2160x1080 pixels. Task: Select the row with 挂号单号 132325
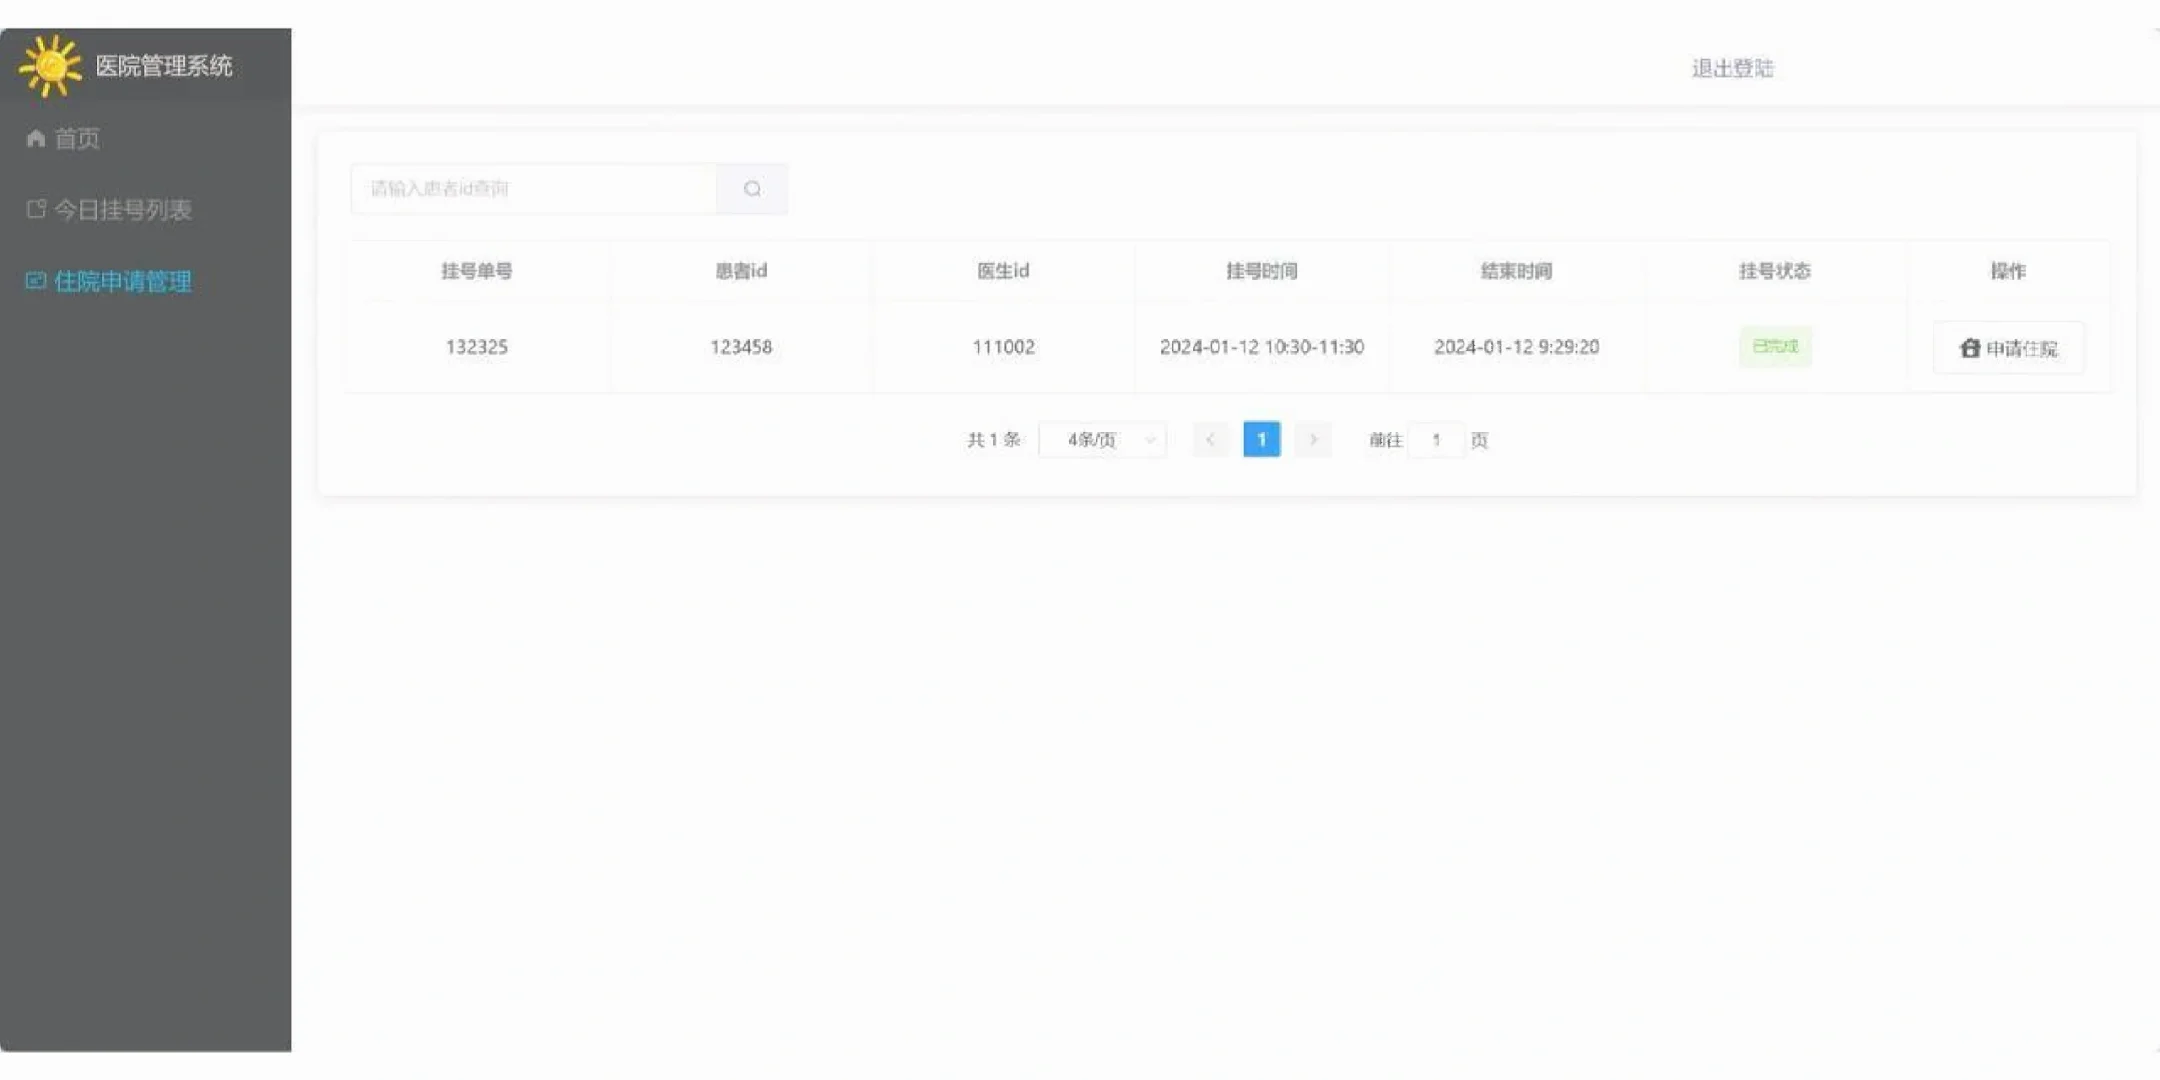pyautogui.click(x=477, y=347)
